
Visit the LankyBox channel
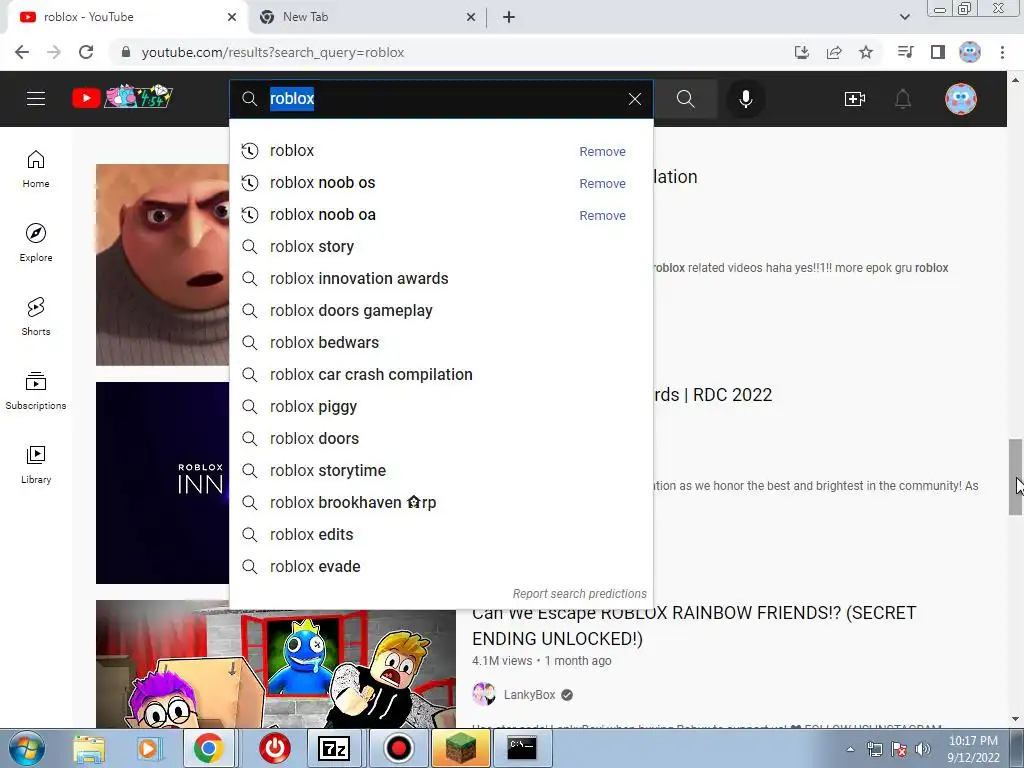pos(529,695)
